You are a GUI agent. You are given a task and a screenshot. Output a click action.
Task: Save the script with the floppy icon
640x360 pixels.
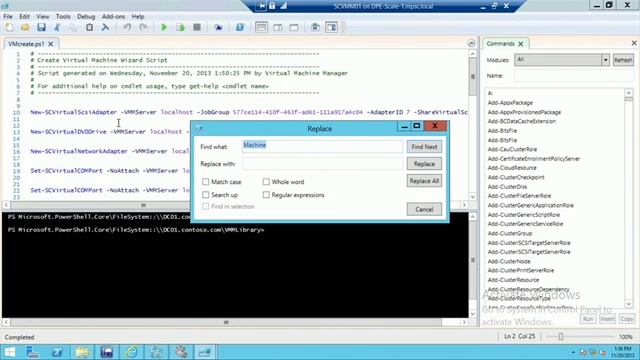coord(41,27)
